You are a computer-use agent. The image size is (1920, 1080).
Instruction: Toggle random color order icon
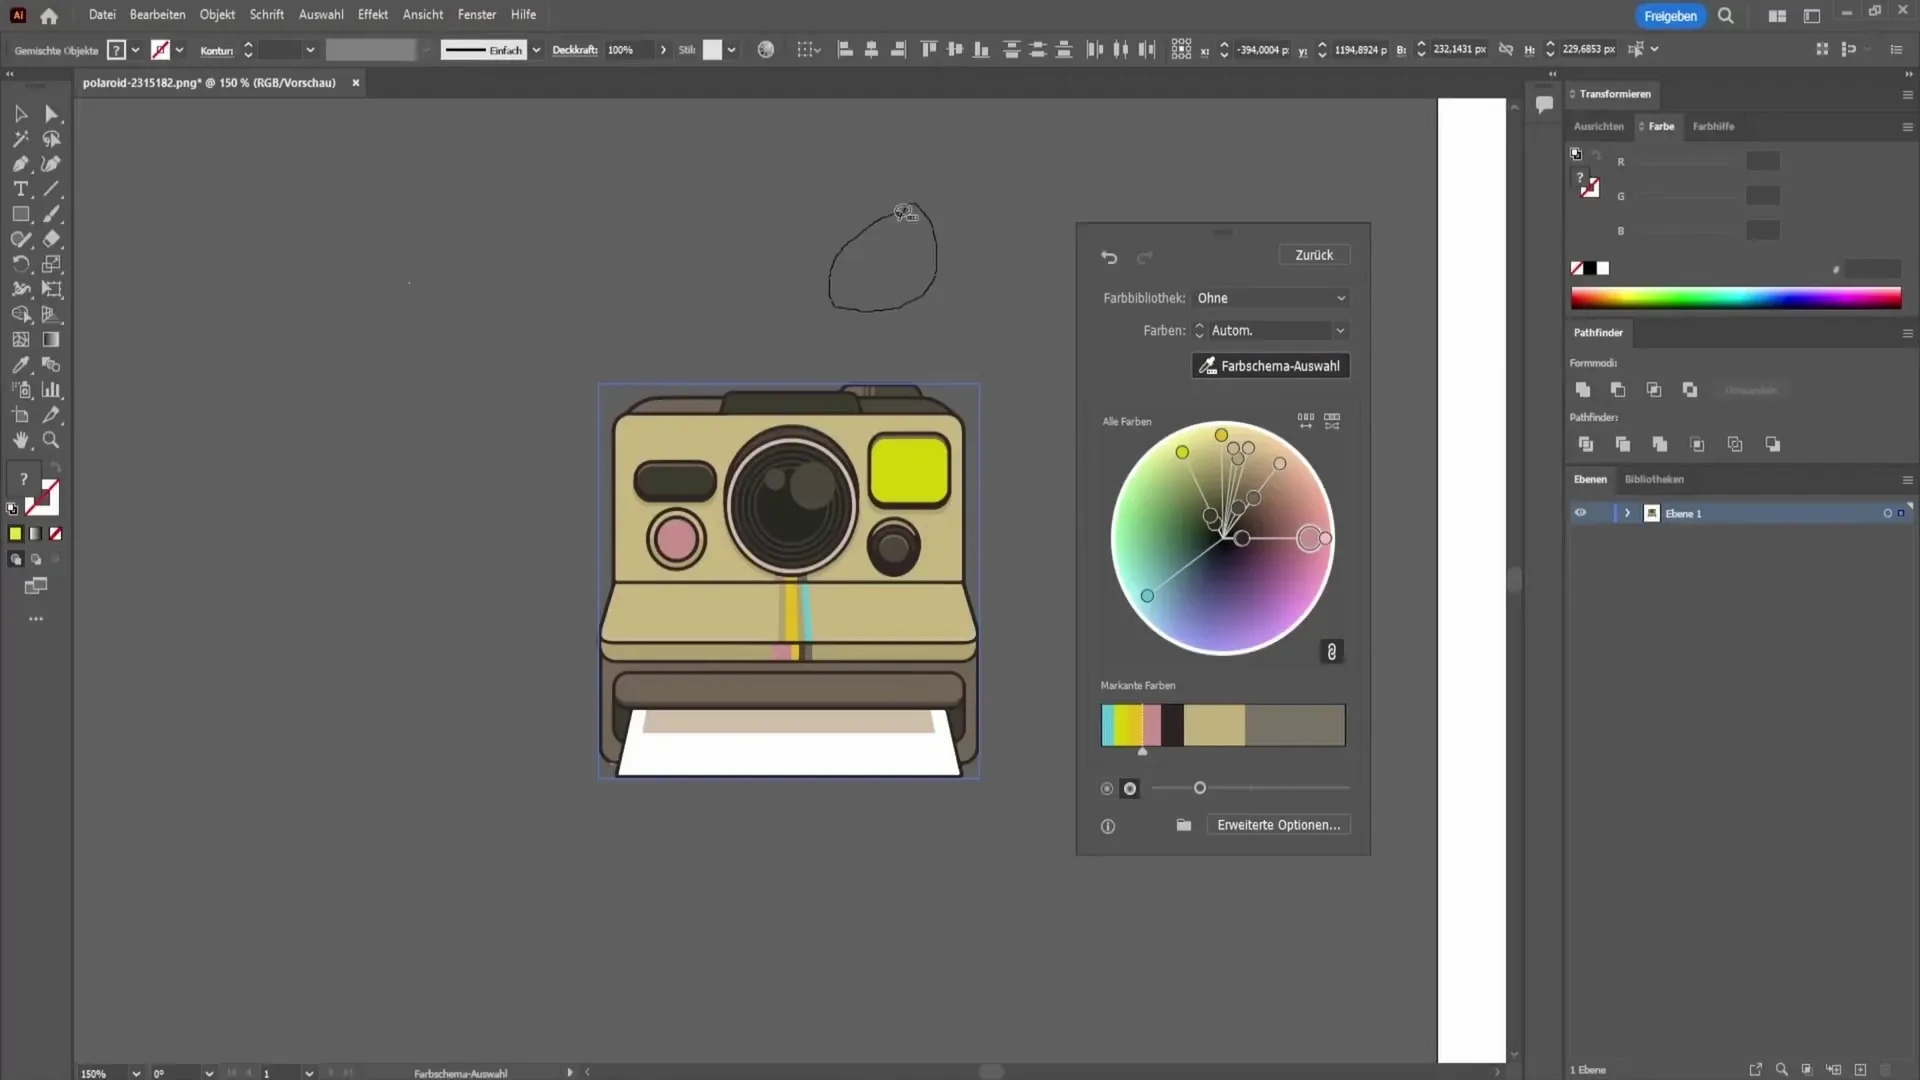click(x=1306, y=421)
